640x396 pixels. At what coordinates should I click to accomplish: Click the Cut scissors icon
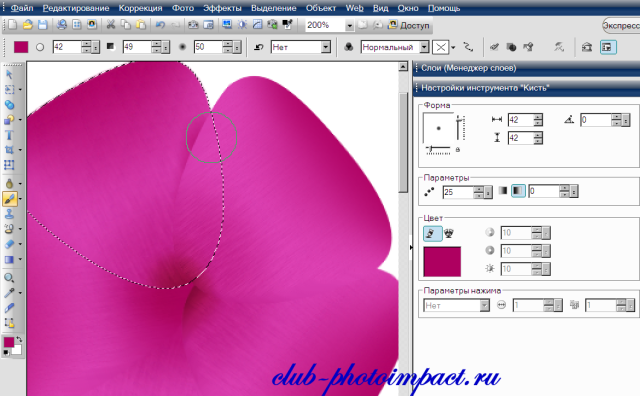pos(111,25)
